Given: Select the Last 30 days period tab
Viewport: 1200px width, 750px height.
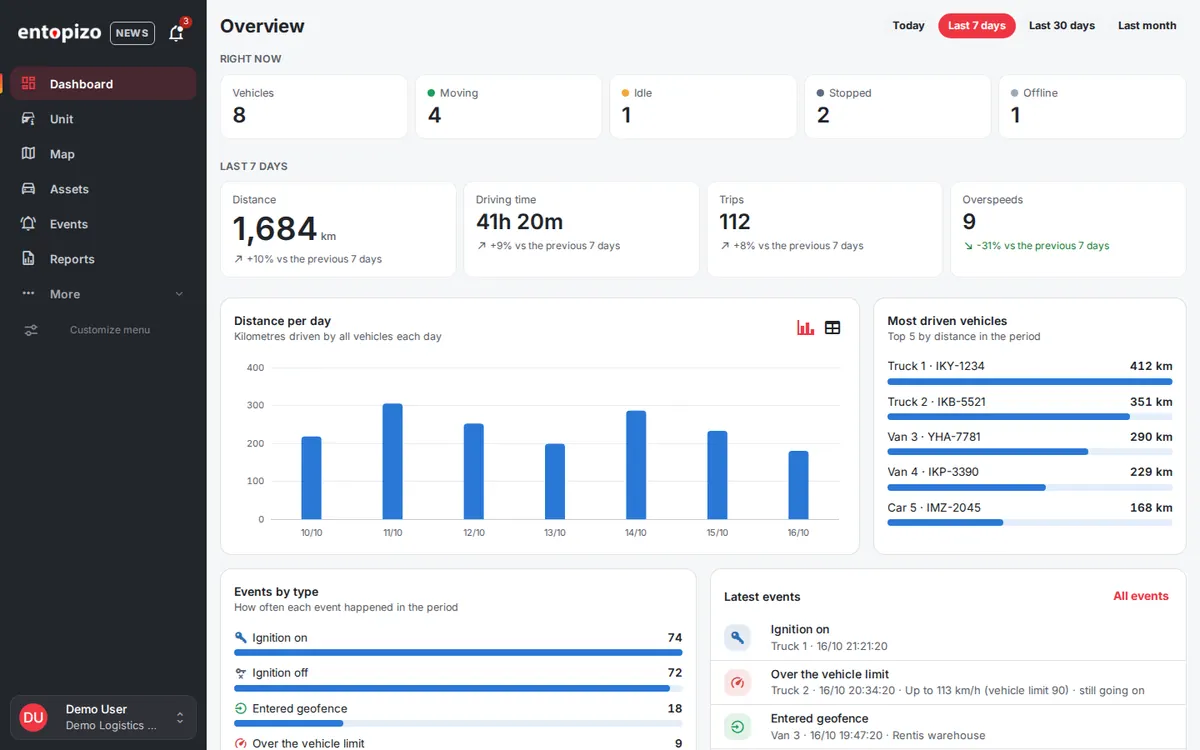Looking at the screenshot, I should 1062,26.
